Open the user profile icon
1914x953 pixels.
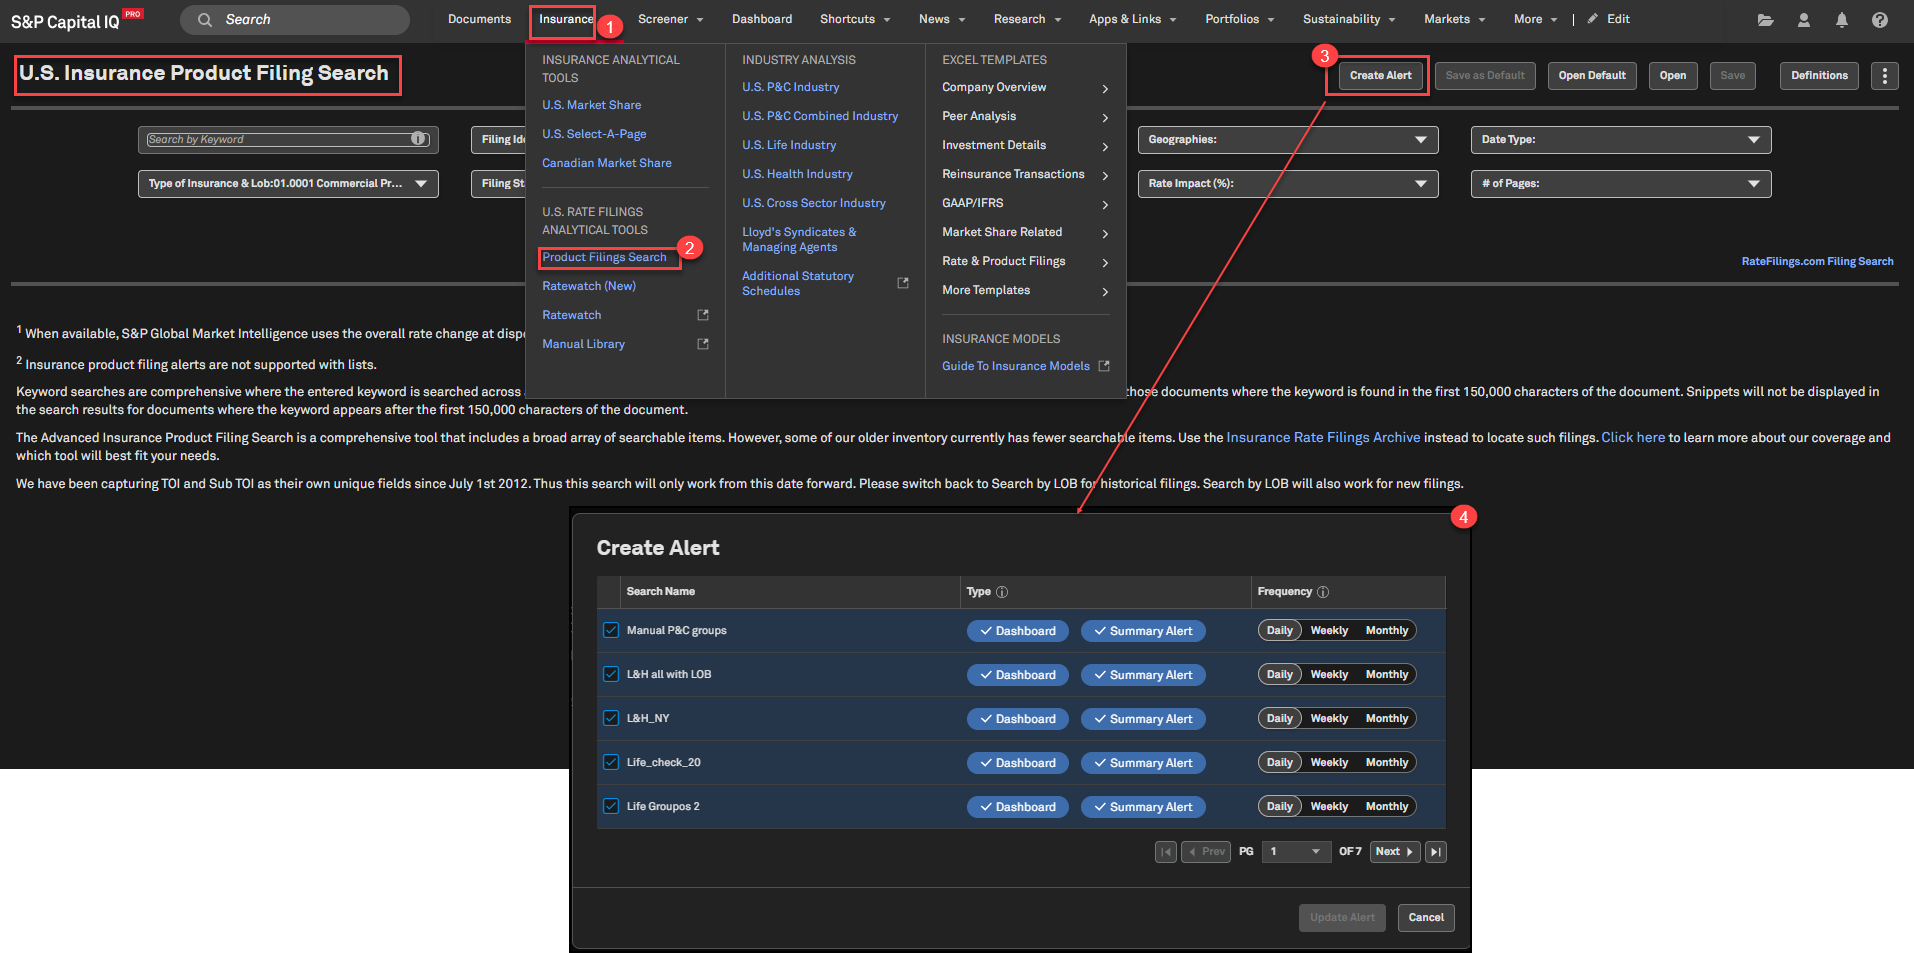1803,20
